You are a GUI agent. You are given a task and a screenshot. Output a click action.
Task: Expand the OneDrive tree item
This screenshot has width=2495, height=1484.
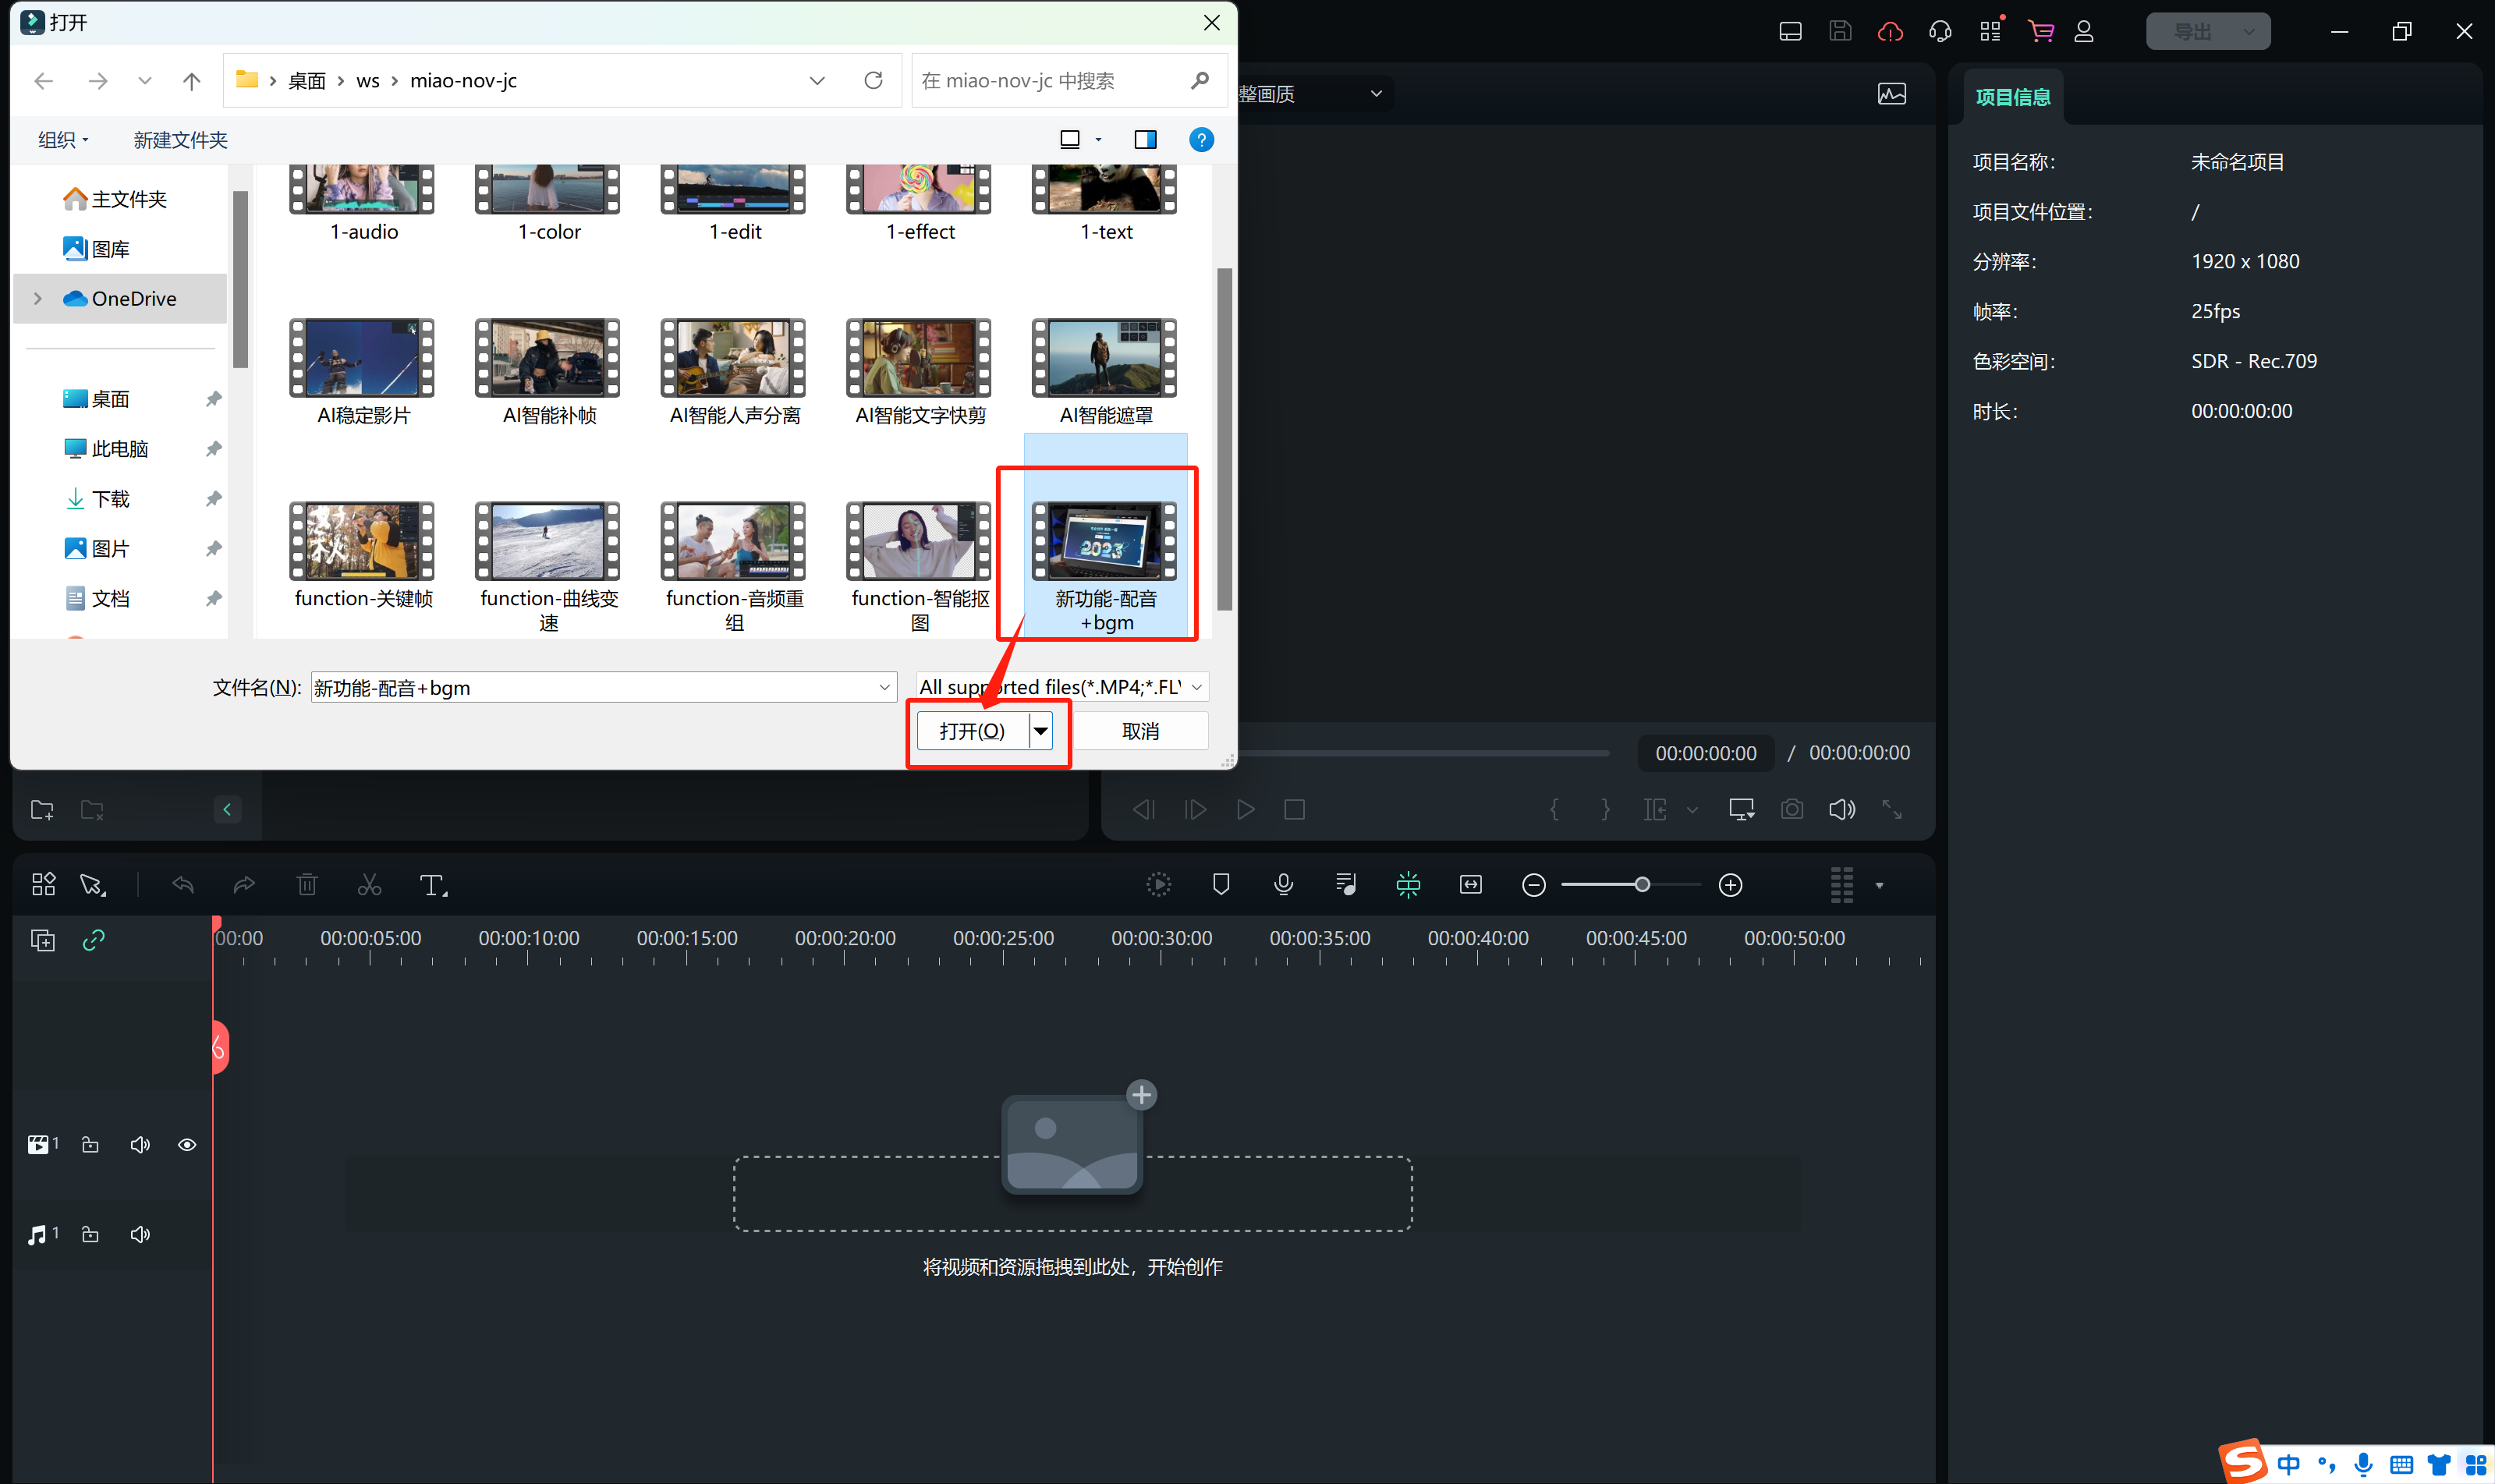(x=38, y=299)
